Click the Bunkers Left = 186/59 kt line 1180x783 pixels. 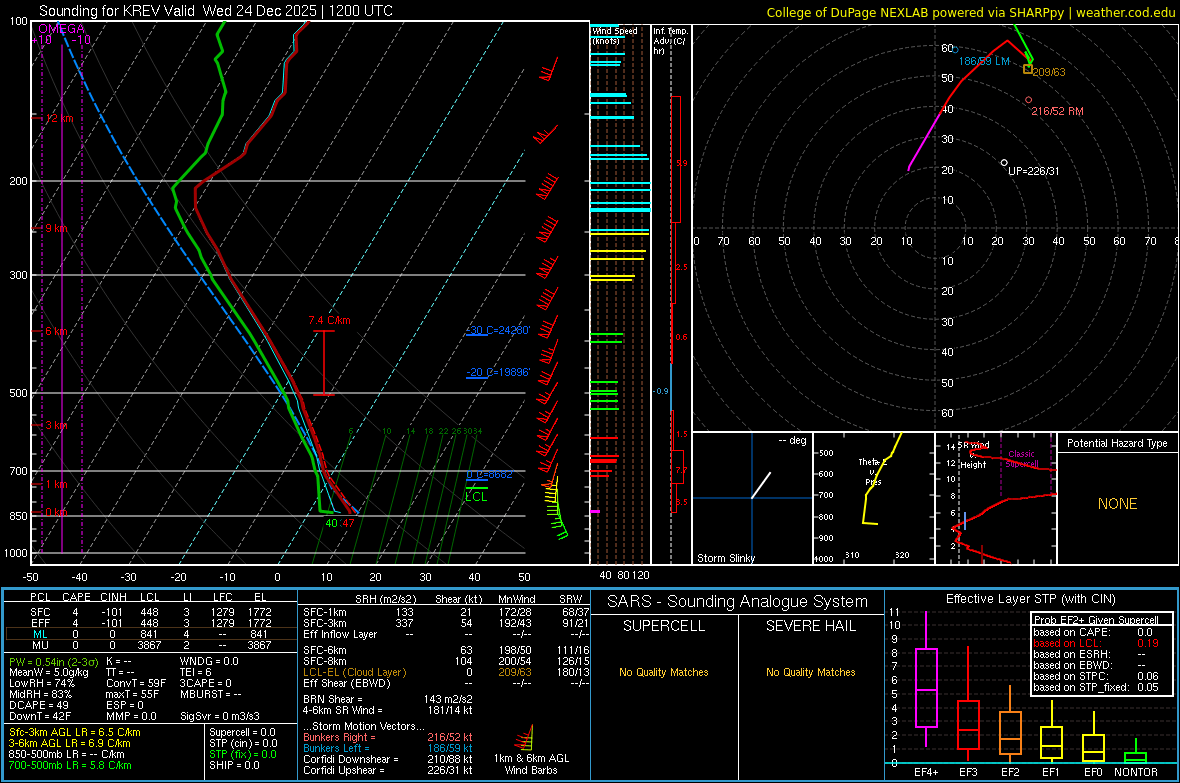coord(387,748)
